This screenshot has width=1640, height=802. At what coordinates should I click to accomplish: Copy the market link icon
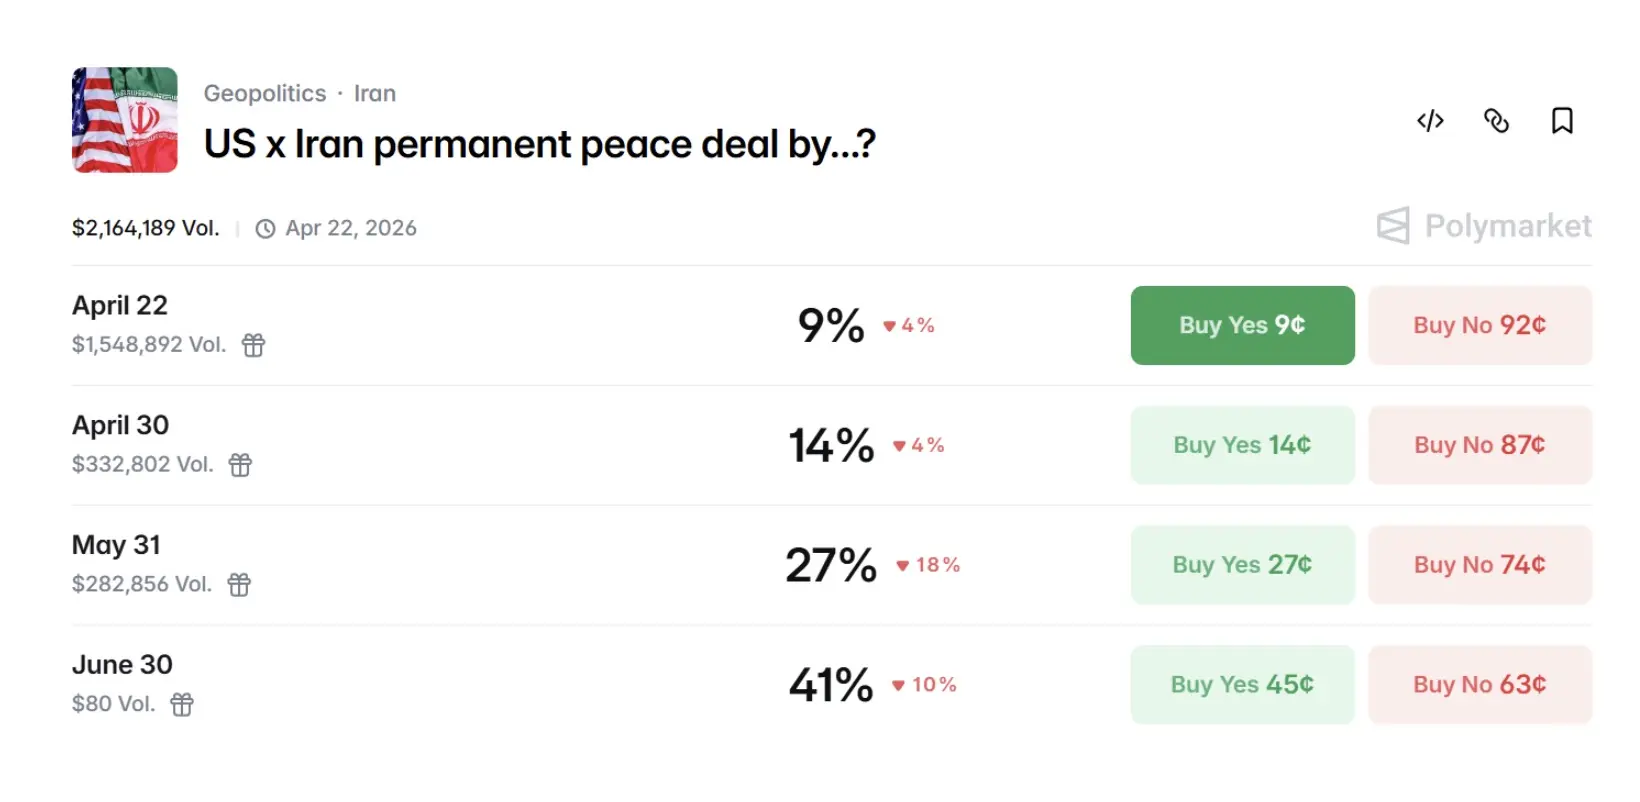(1496, 121)
